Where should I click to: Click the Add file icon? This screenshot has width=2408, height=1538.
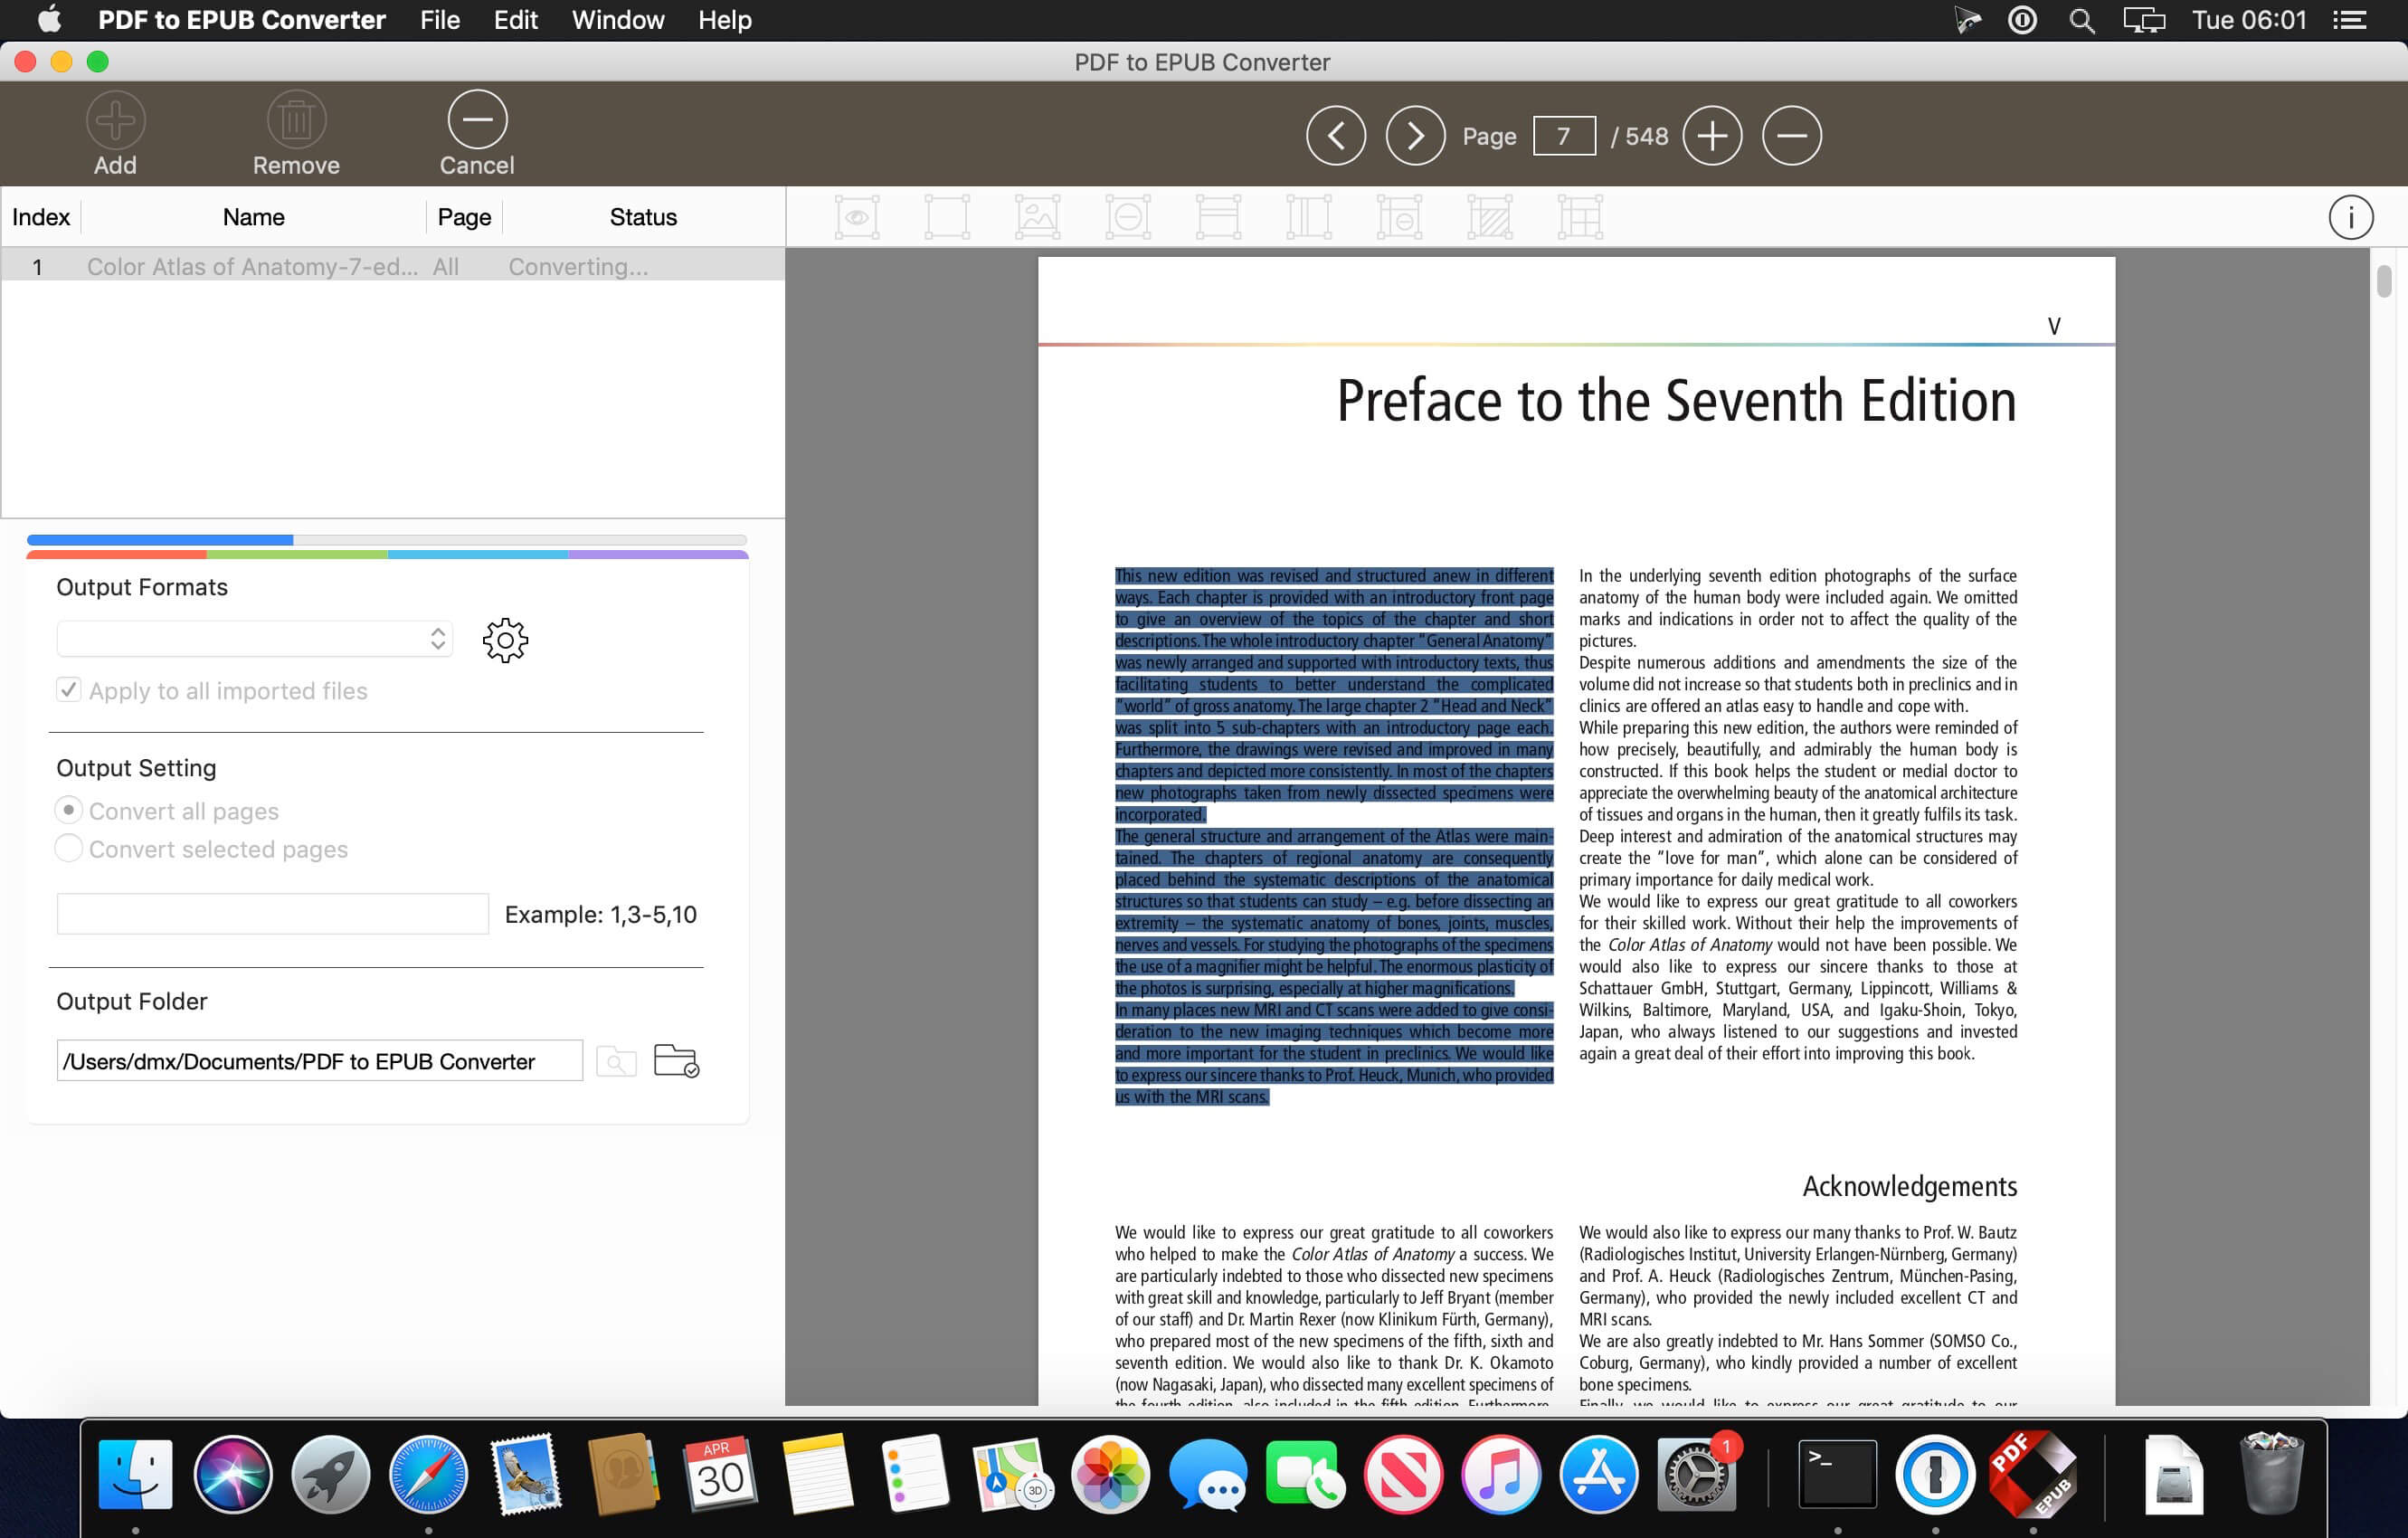(x=115, y=120)
